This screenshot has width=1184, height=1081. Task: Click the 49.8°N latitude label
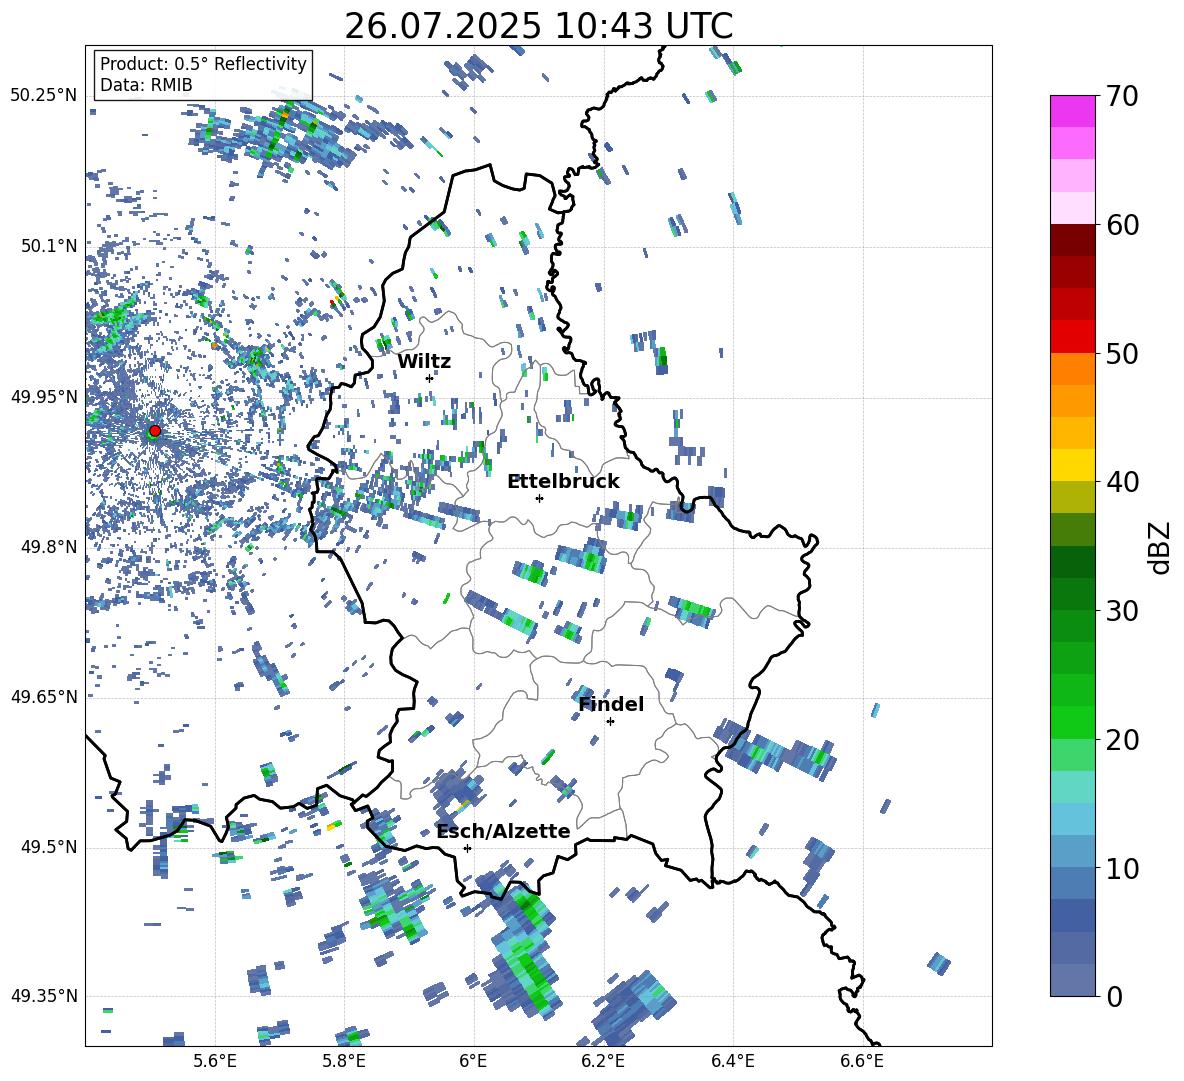pyautogui.click(x=49, y=547)
